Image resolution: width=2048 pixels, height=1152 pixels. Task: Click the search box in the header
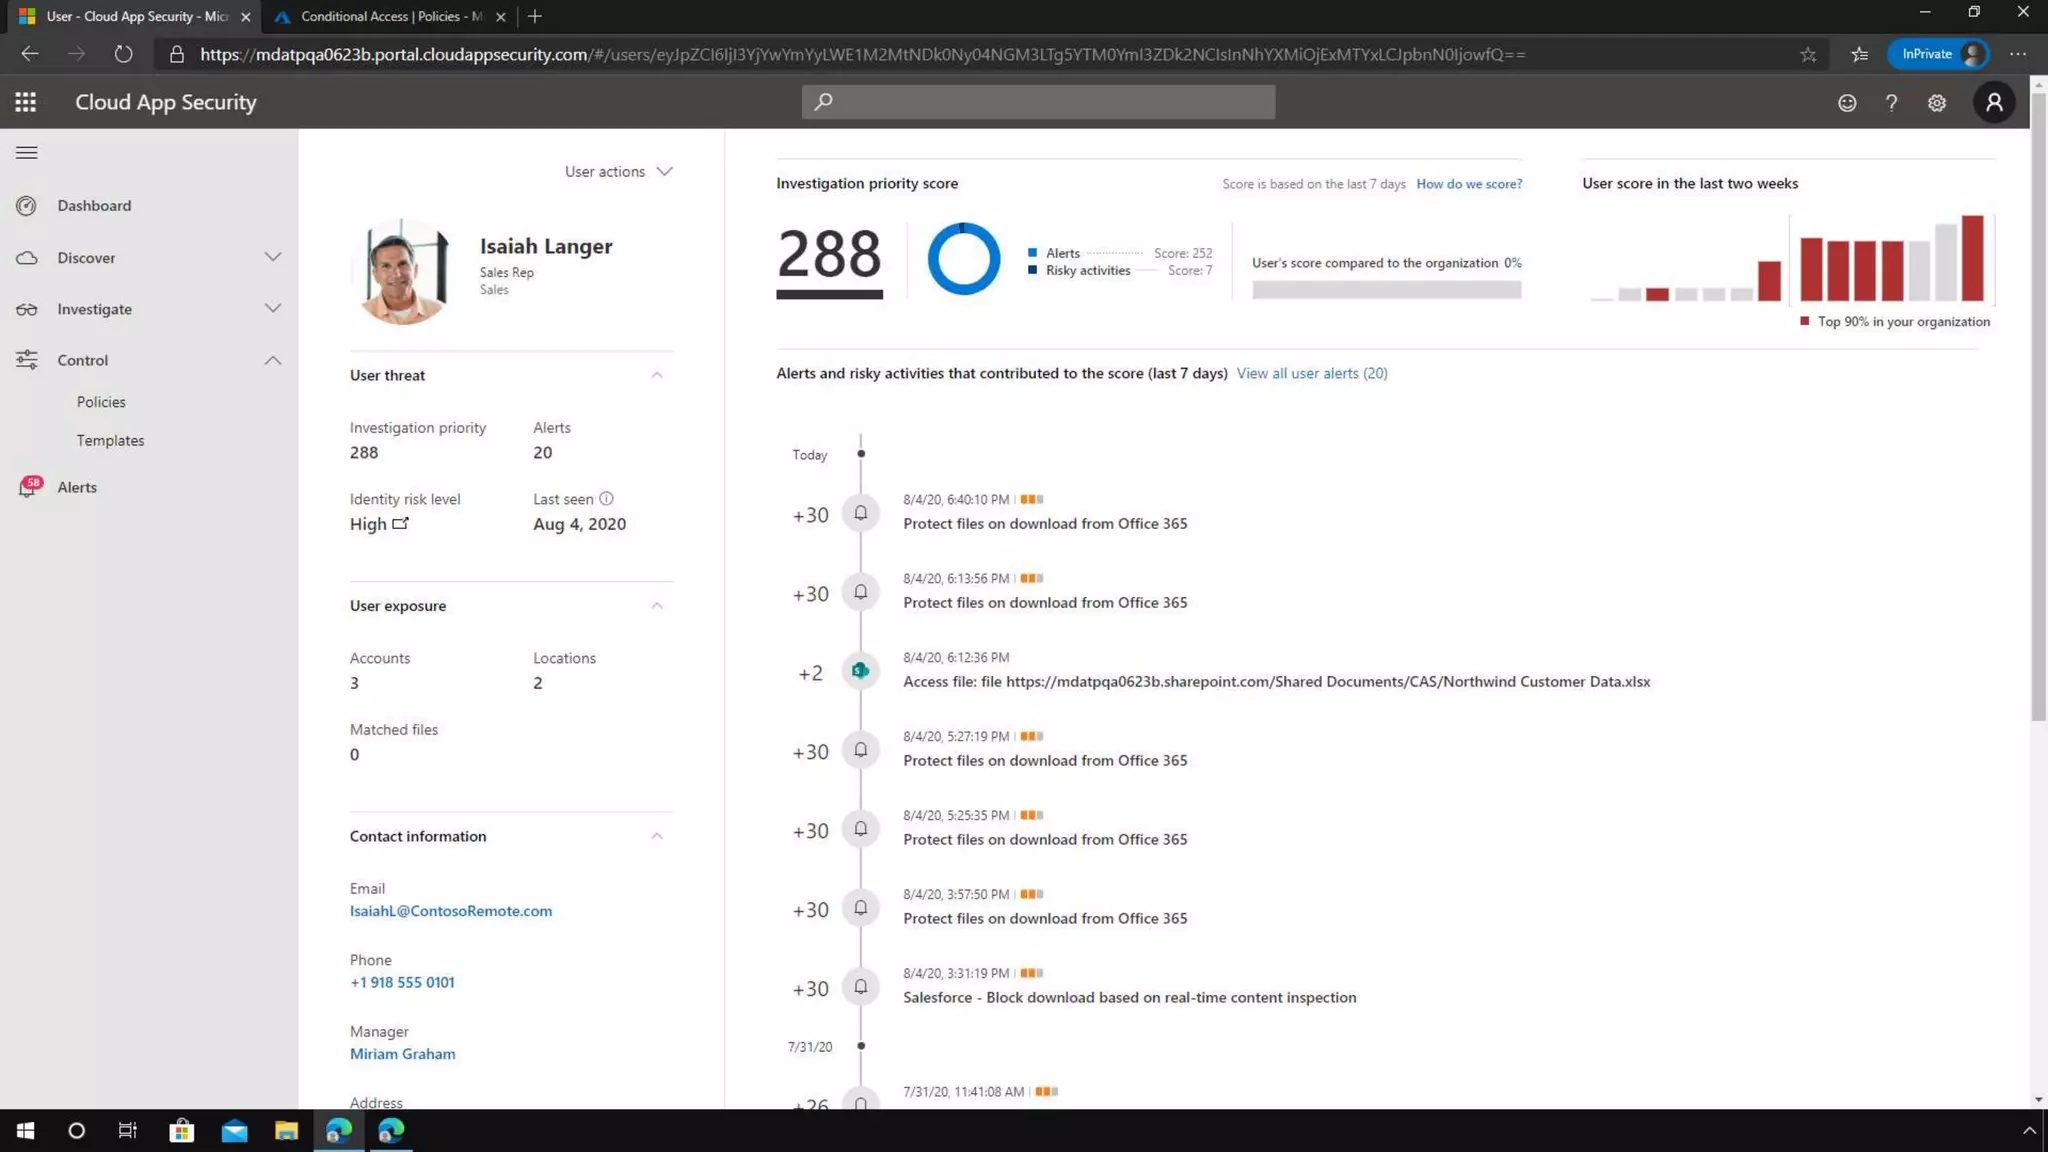click(x=1038, y=101)
